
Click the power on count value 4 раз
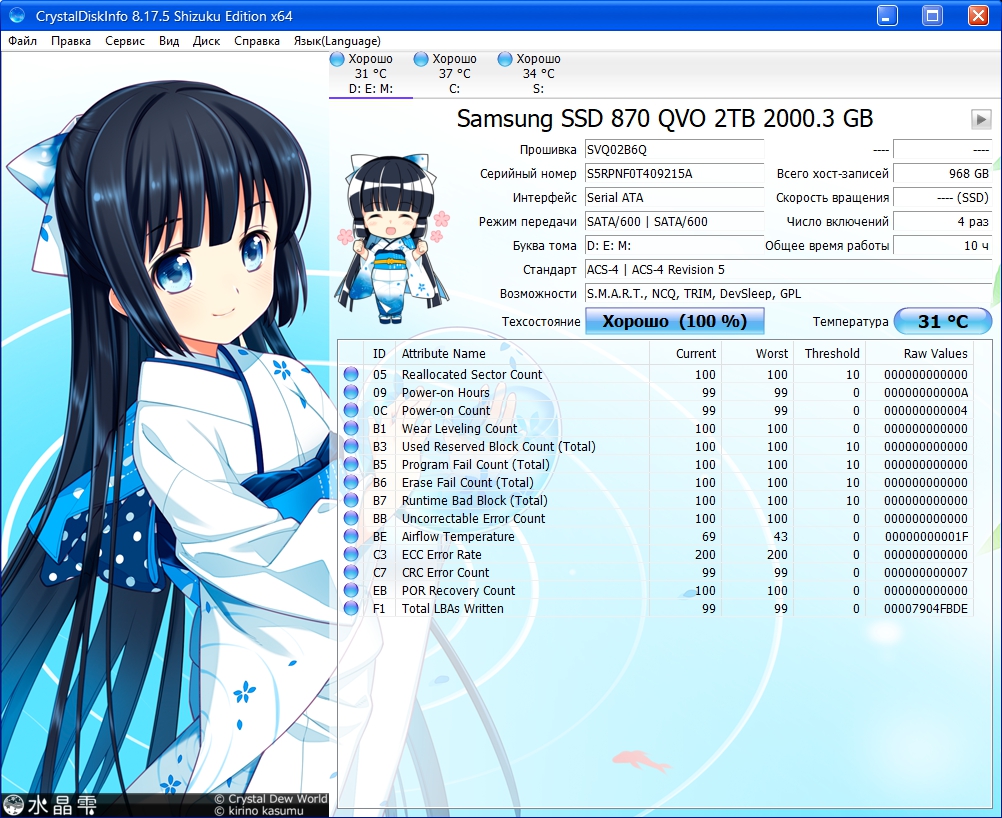[x=943, y=222]
